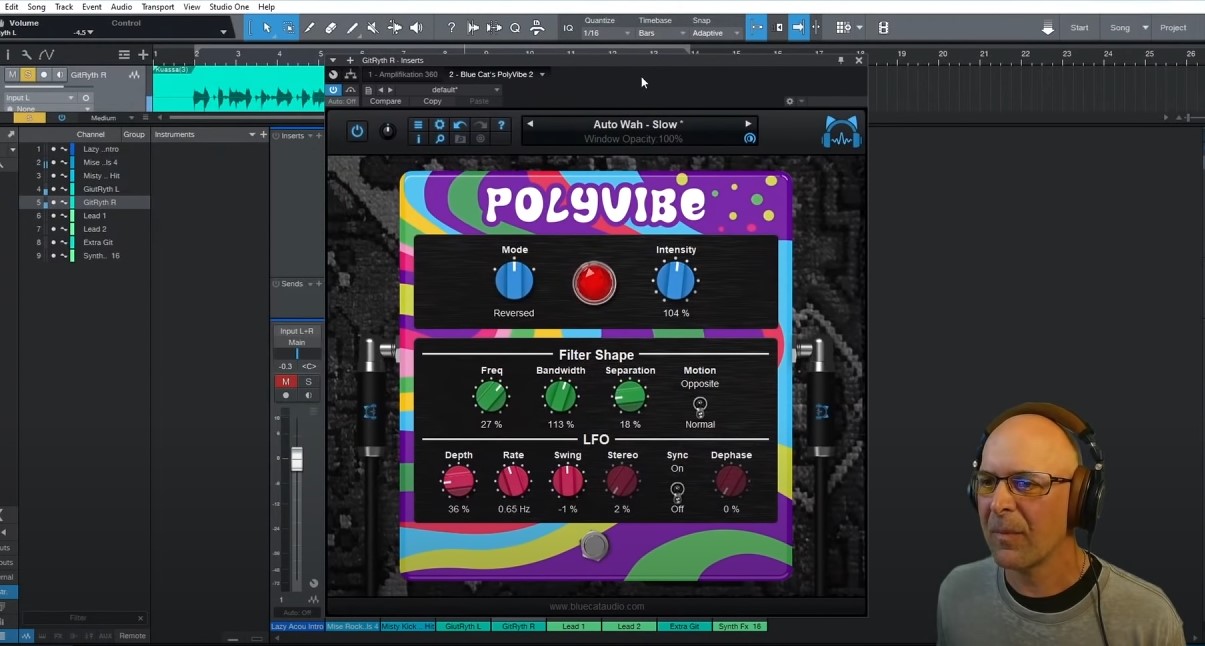Select the Range tool
Viewport: 1205px width, 646px height.
tap(288, 28)
